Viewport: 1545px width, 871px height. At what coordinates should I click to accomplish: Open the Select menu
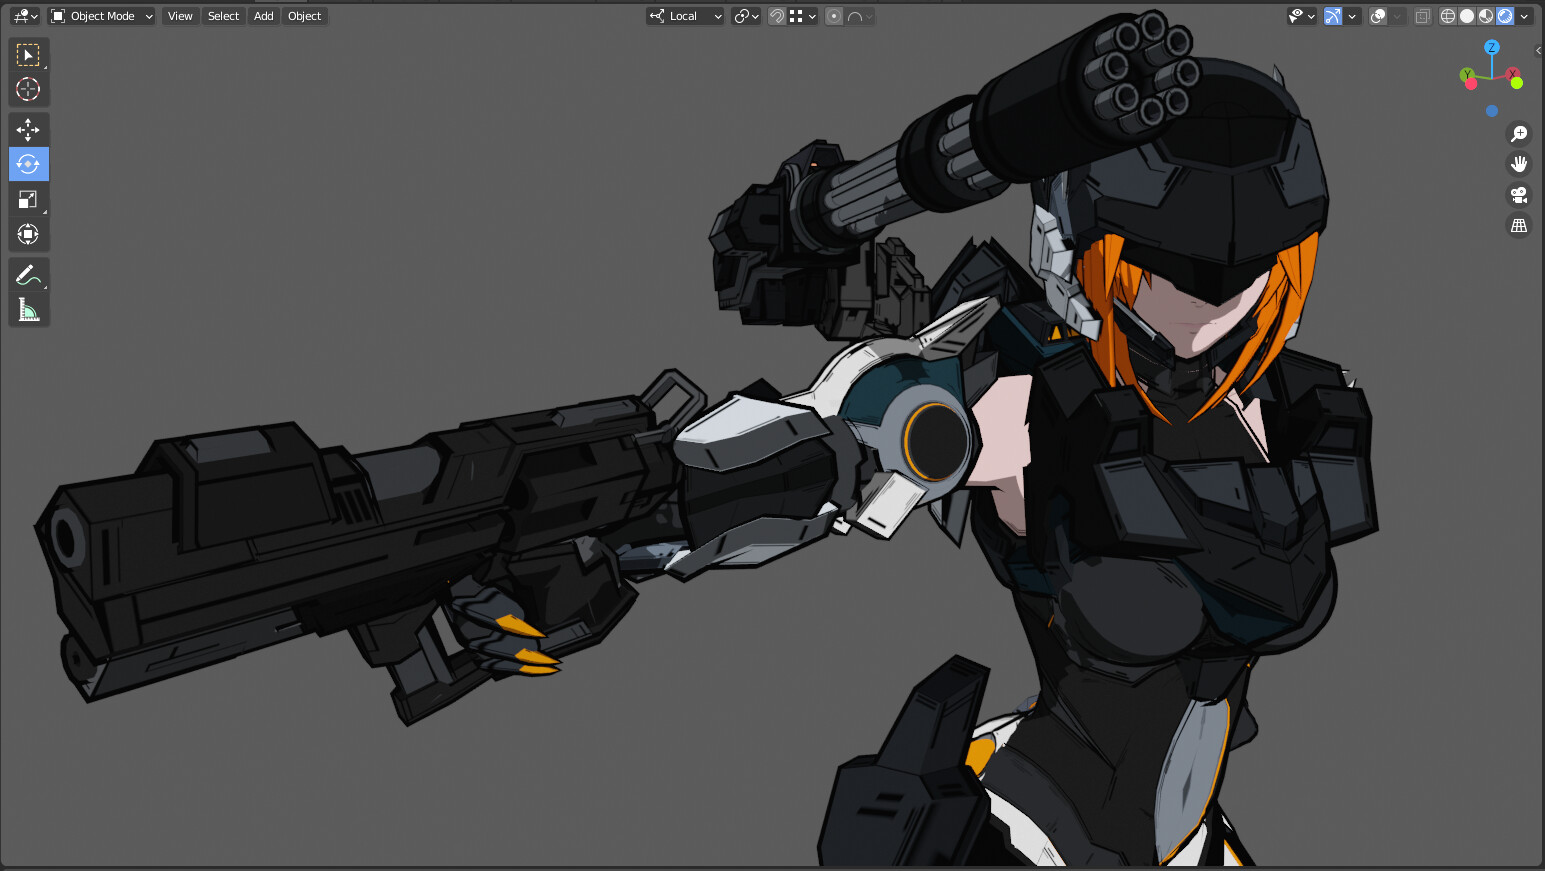click(x=223, y=16)
